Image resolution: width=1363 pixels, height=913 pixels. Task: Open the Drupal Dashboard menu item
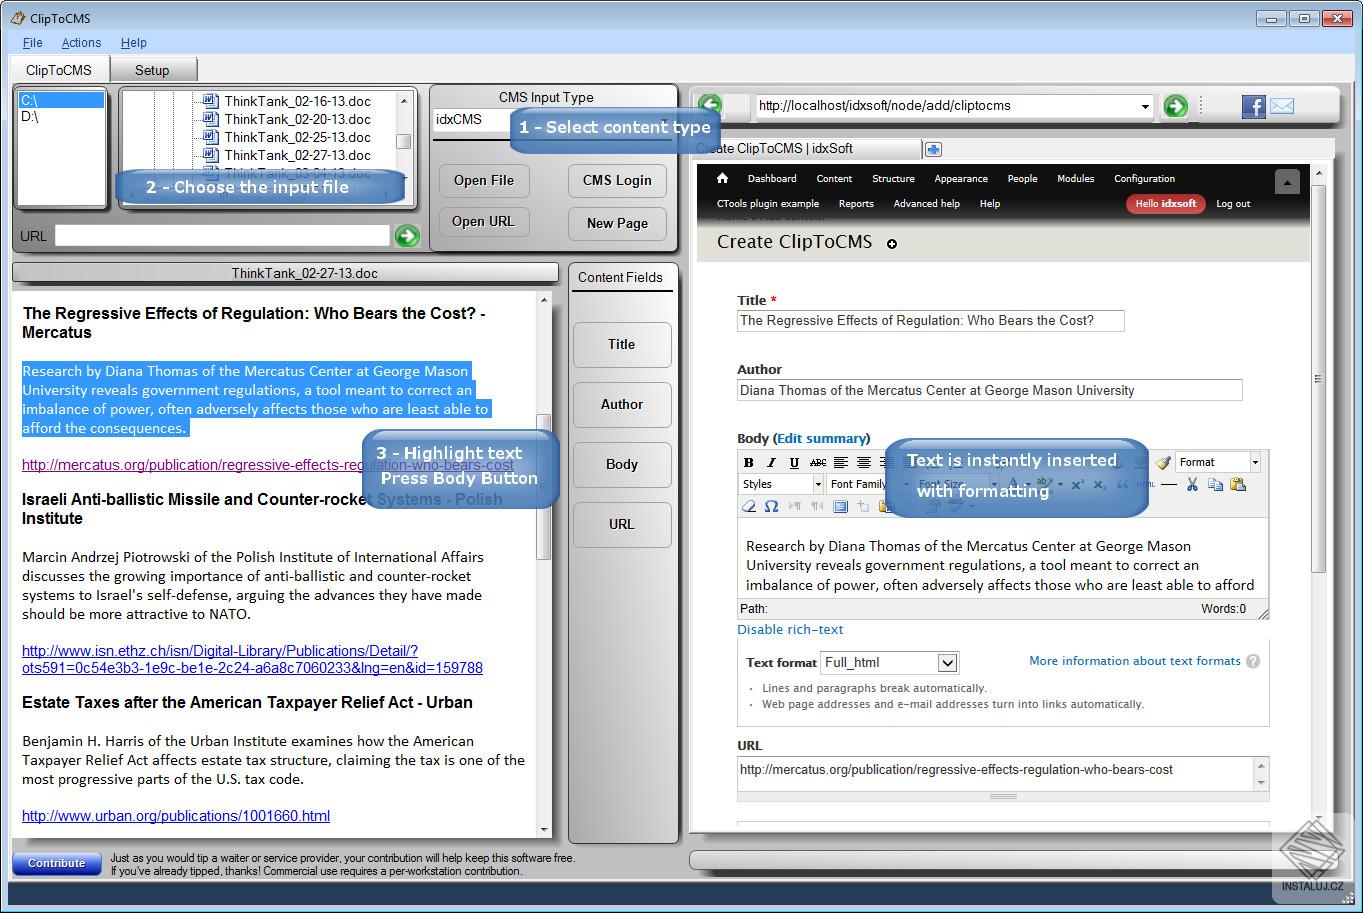(772, 179)
